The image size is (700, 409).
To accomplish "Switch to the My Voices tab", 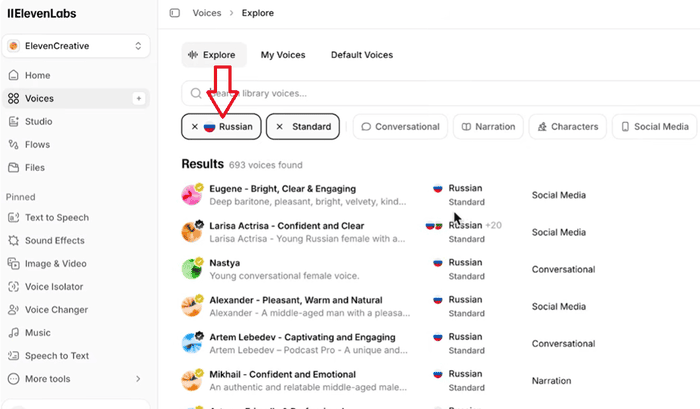I will (x=283, y=55).
